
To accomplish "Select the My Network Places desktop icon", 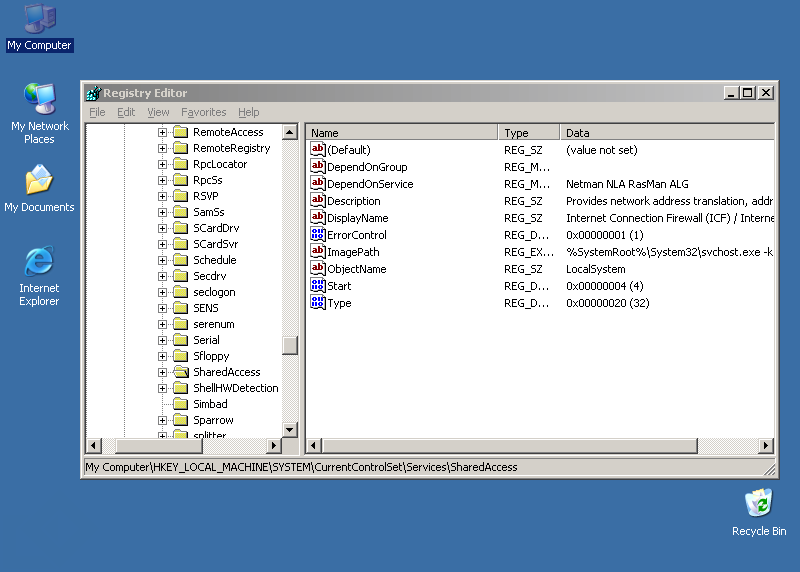I will [x=39, y=113].
